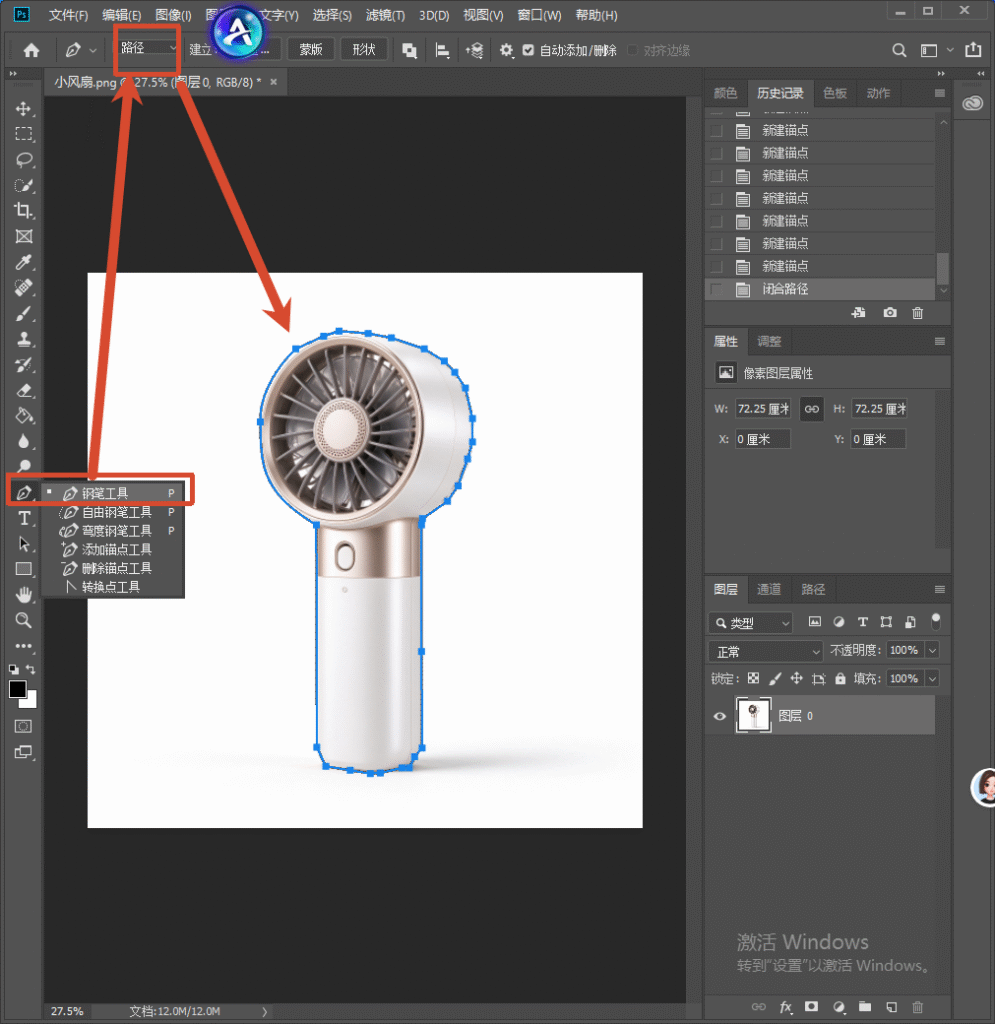
Task: Select the 闭合路径 history state
Action: point(820,289)
